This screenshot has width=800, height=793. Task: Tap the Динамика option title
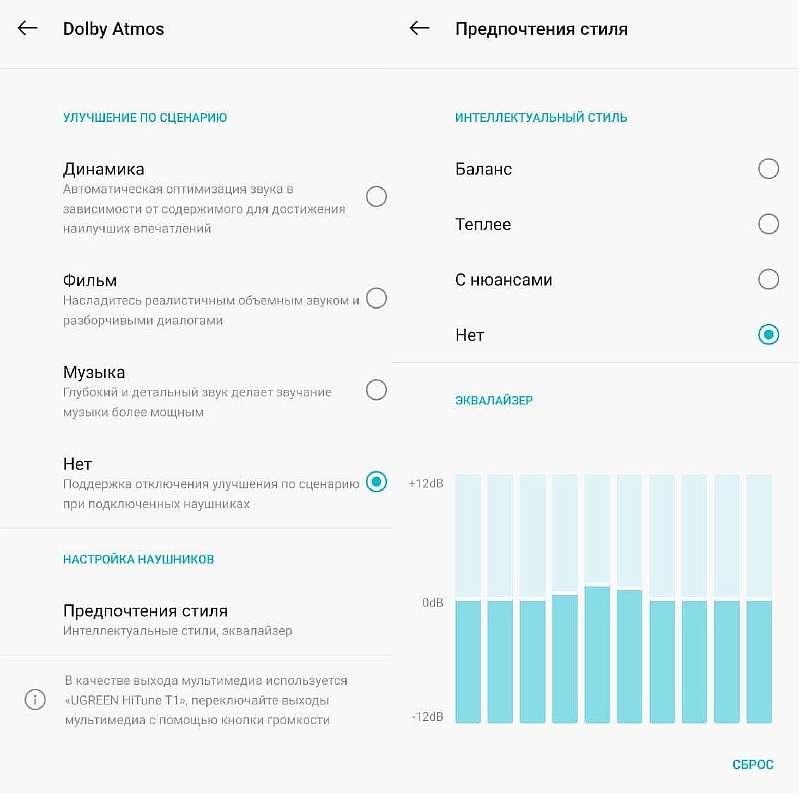pyautogui.click(x=104, y=169)
